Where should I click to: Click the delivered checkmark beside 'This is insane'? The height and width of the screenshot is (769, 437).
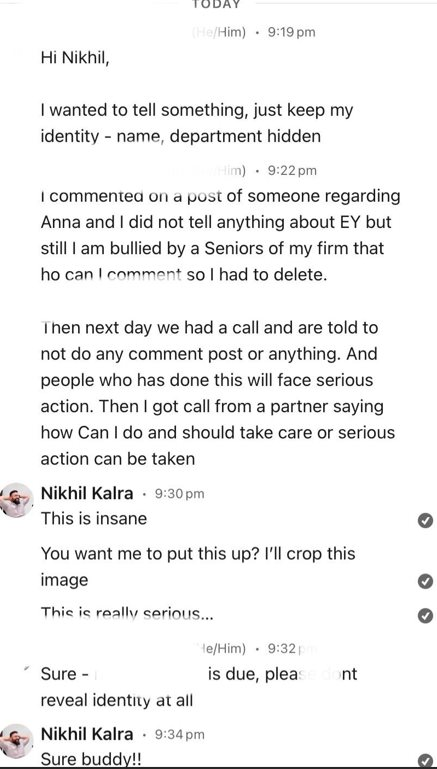[x=425, y=520]
